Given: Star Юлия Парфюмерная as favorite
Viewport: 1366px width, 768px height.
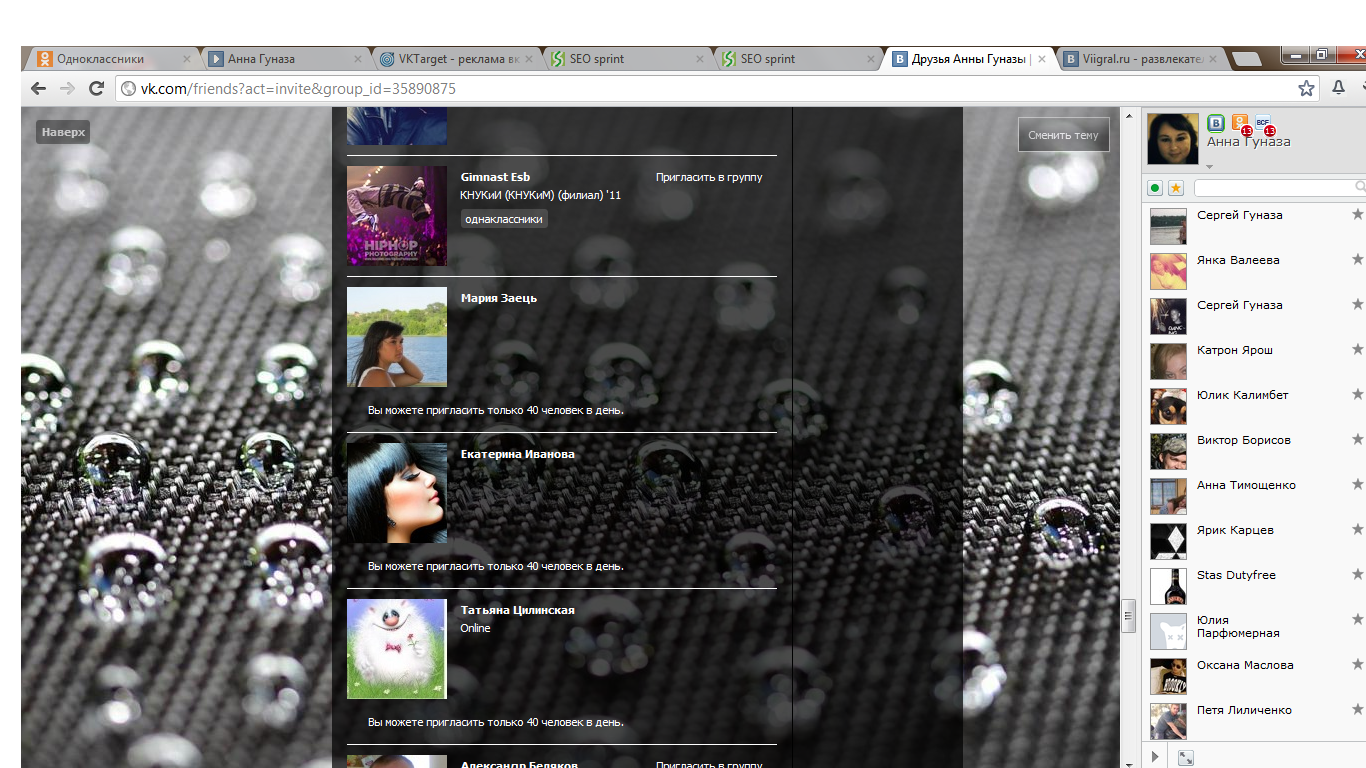Looking at the screenshot, I should (1357, 620).
